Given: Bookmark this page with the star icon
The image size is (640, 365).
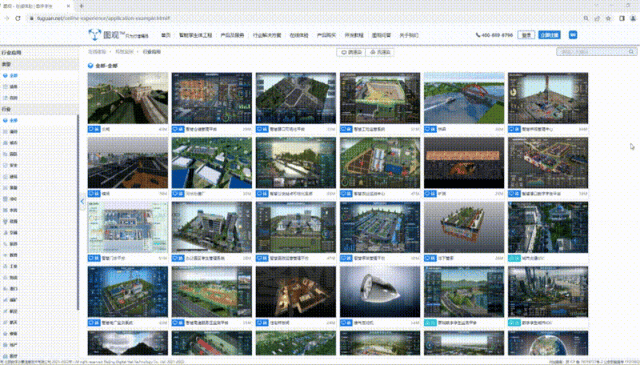Looking at the screenshot, I should coord(608,18).
